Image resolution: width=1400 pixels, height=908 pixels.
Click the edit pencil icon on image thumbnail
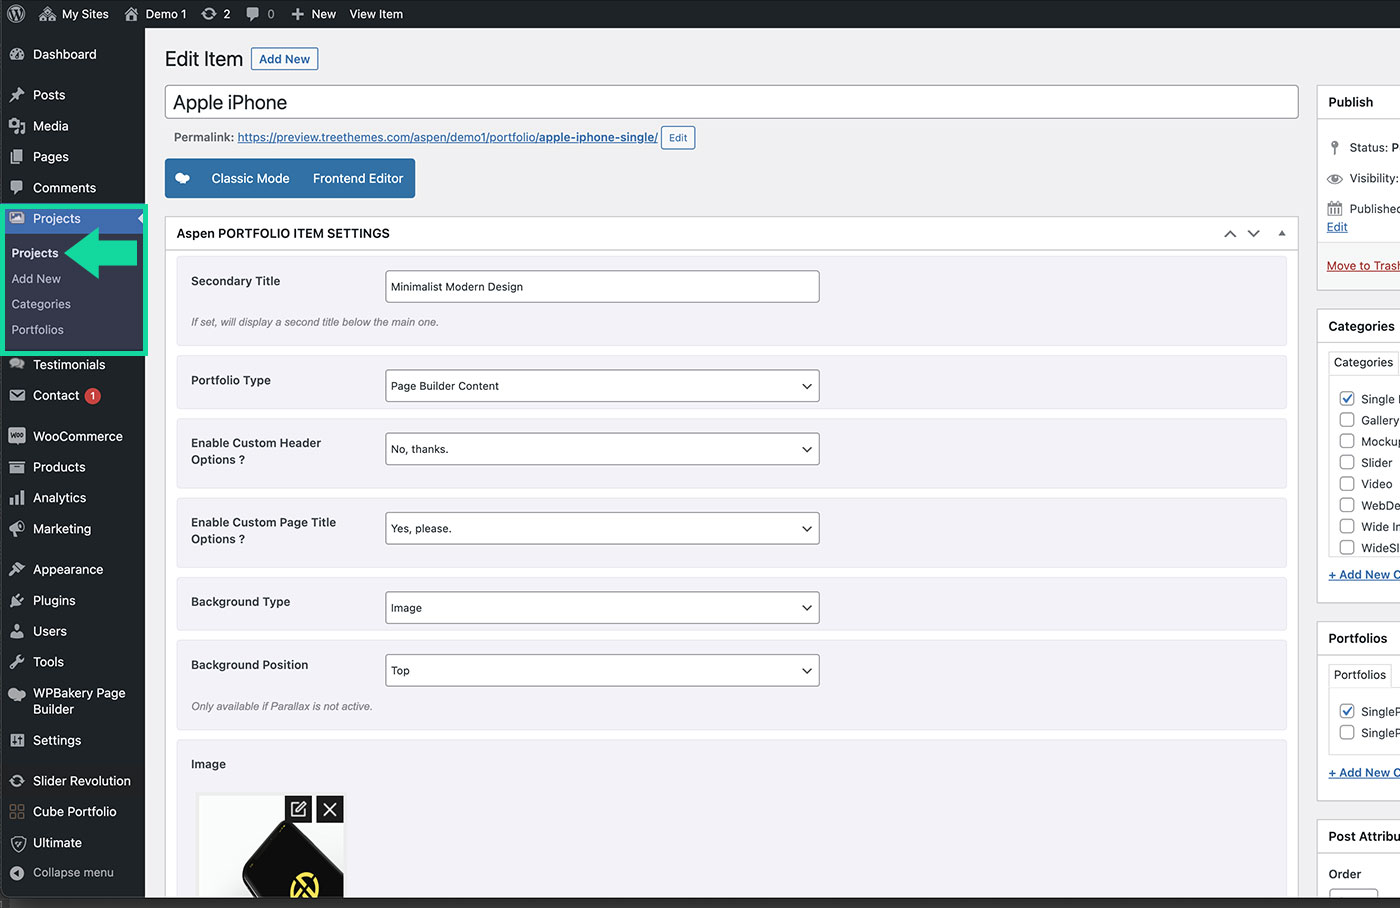[298, 809]
